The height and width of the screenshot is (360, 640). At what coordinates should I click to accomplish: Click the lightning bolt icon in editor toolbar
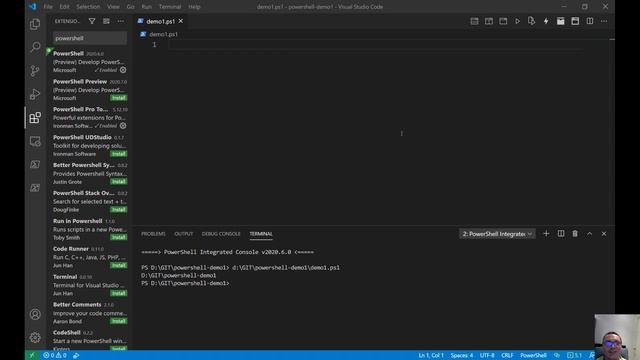(546, 21)
